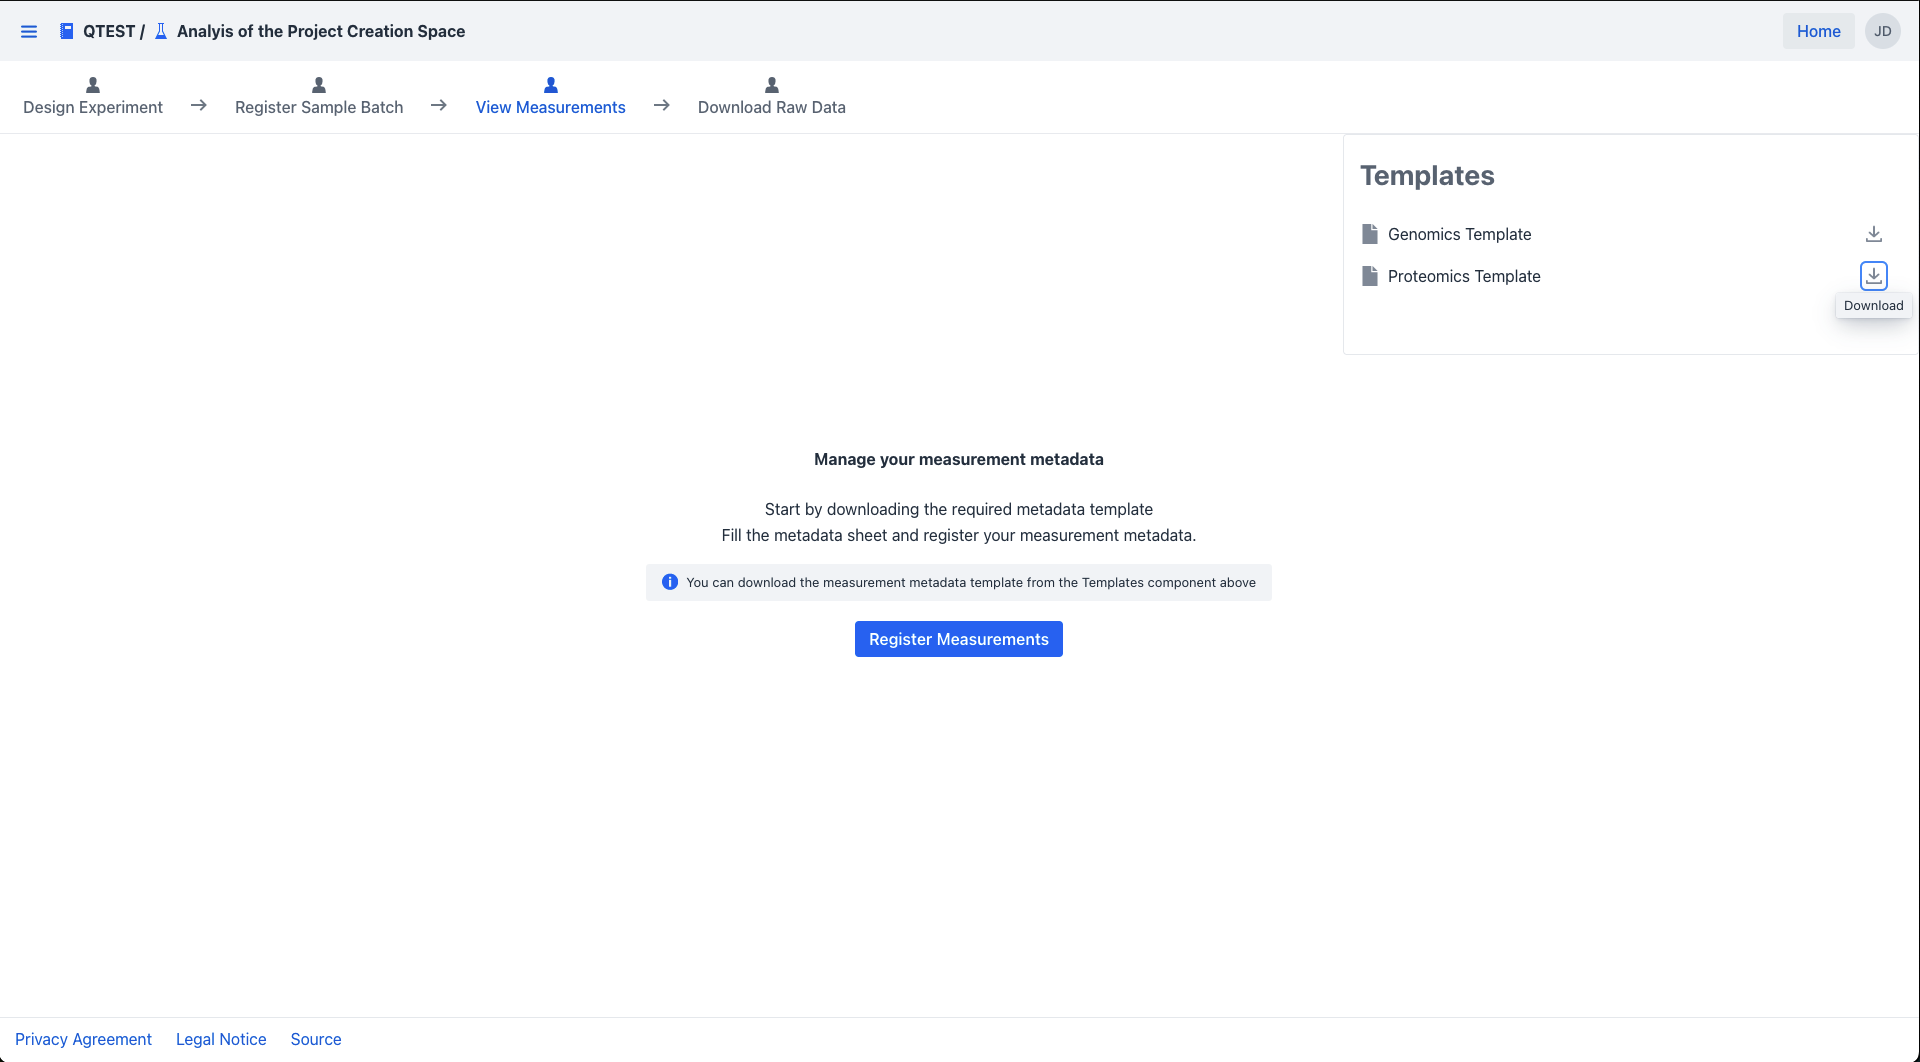1920x1062 pixels.
Task: Download the Genomics Template
Action: coord(1873,234)
